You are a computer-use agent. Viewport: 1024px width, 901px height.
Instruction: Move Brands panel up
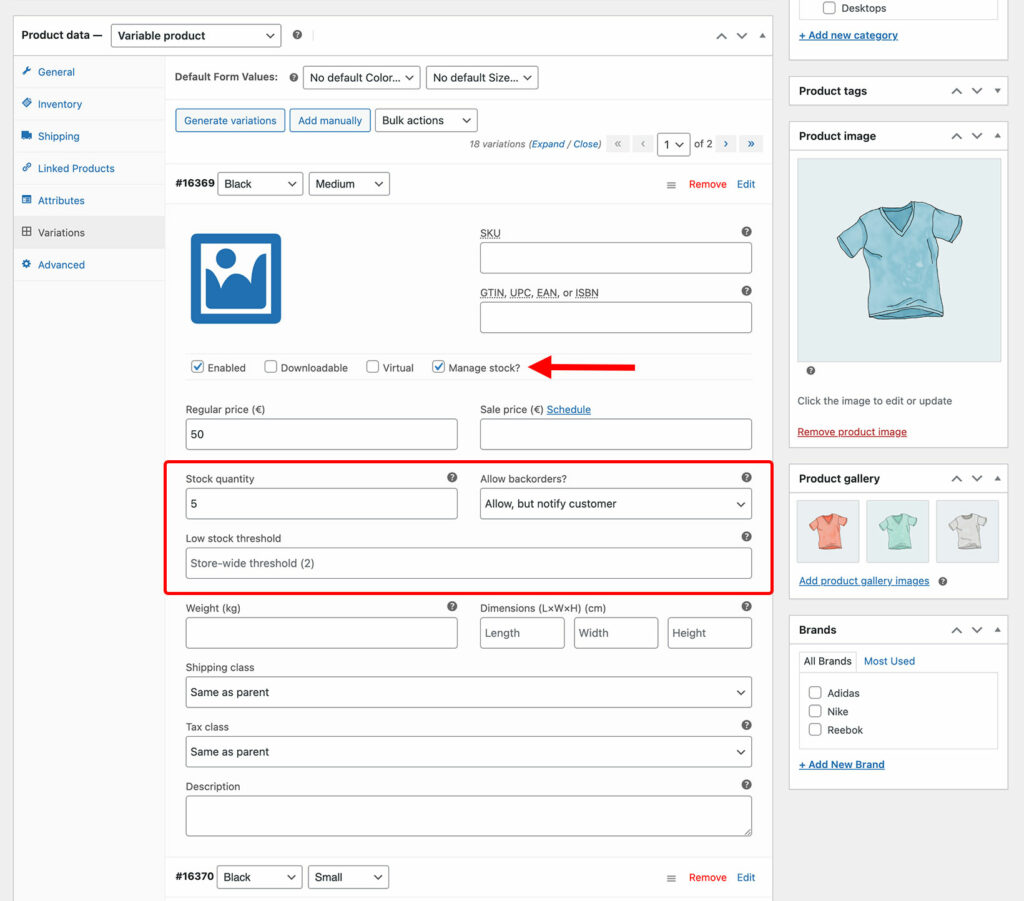coord(956,630)
